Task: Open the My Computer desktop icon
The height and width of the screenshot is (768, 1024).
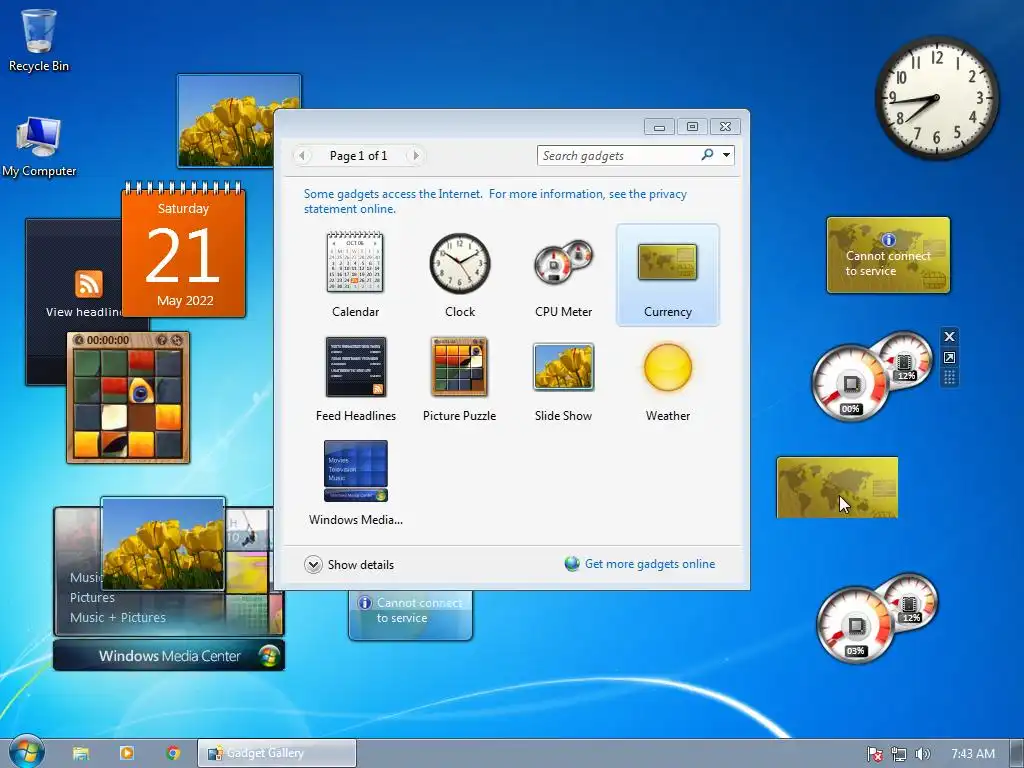Action: point(39,147)
